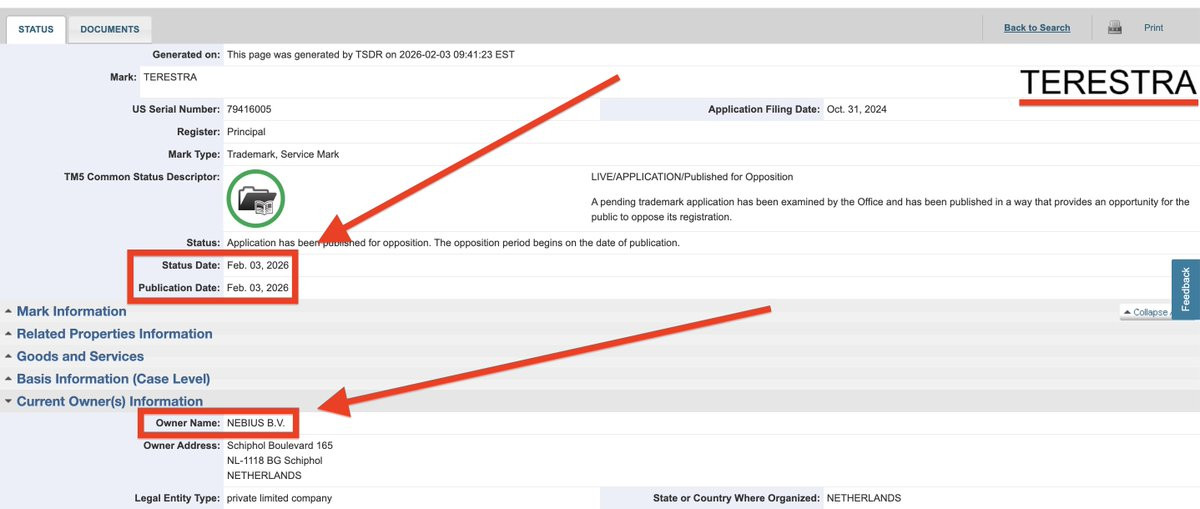1200x509 pixels.
Task: Click the Publication Date value
Action: tap(258, 288)
